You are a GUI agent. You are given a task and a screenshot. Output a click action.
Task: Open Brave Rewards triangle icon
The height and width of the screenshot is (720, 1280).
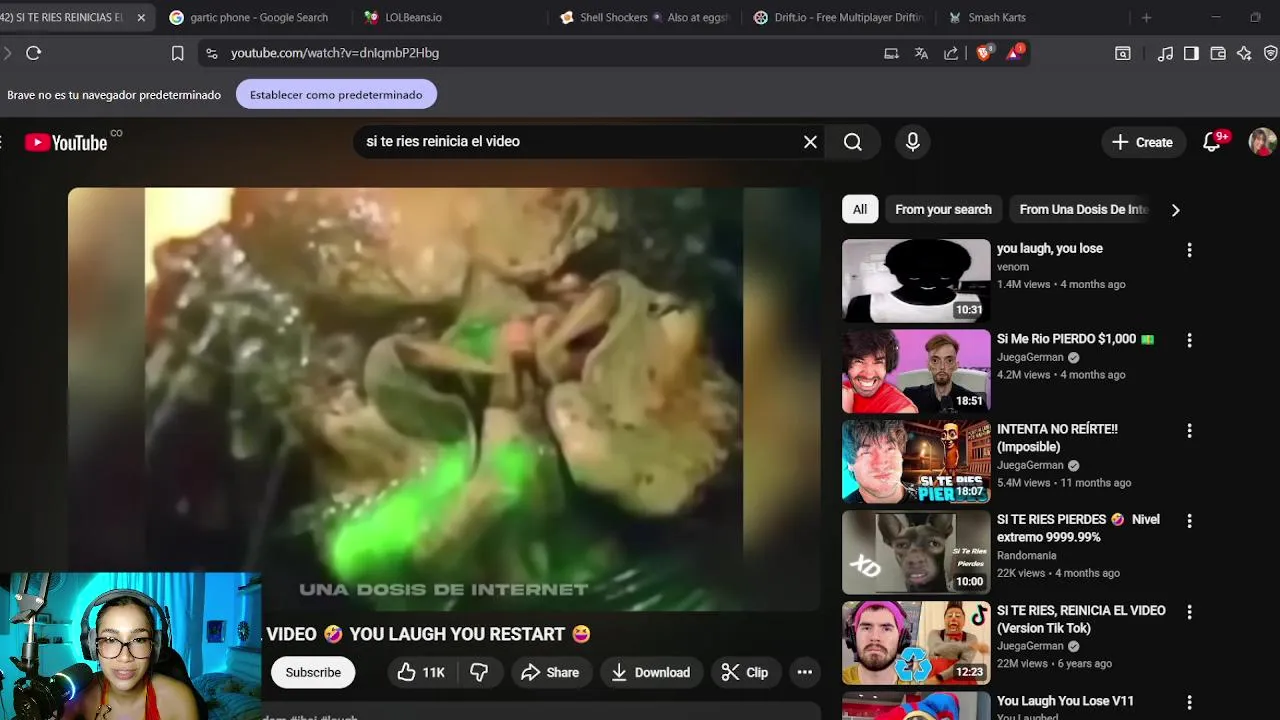point(1014,53)
